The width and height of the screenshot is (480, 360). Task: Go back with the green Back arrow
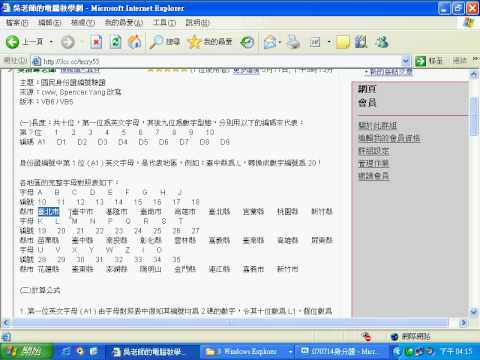[13, 42]
